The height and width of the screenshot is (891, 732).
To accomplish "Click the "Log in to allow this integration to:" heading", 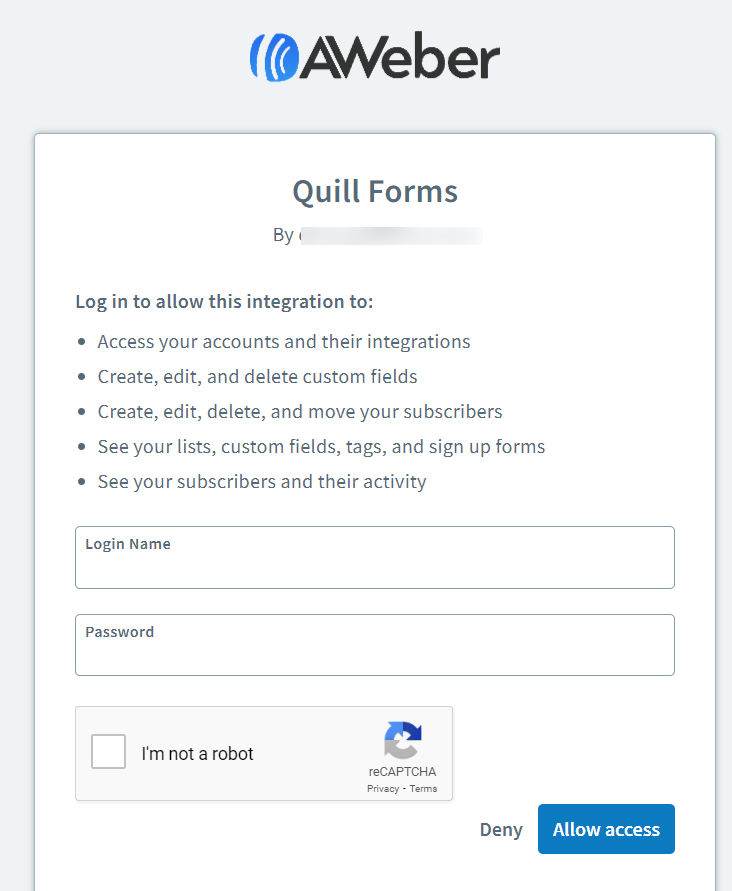I will [224, 302].
